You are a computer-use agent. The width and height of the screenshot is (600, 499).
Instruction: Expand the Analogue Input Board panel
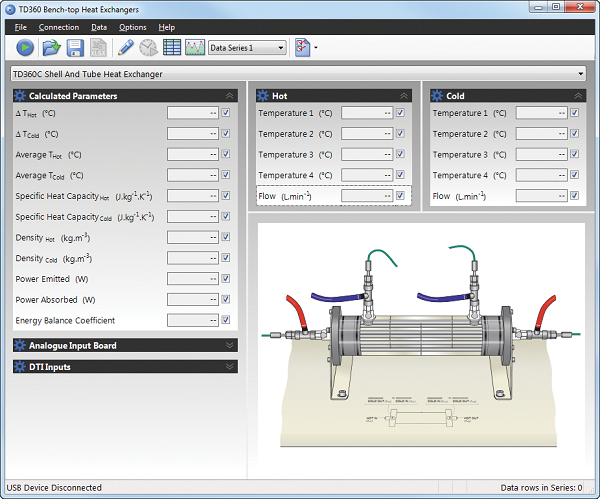pos(125,346)
